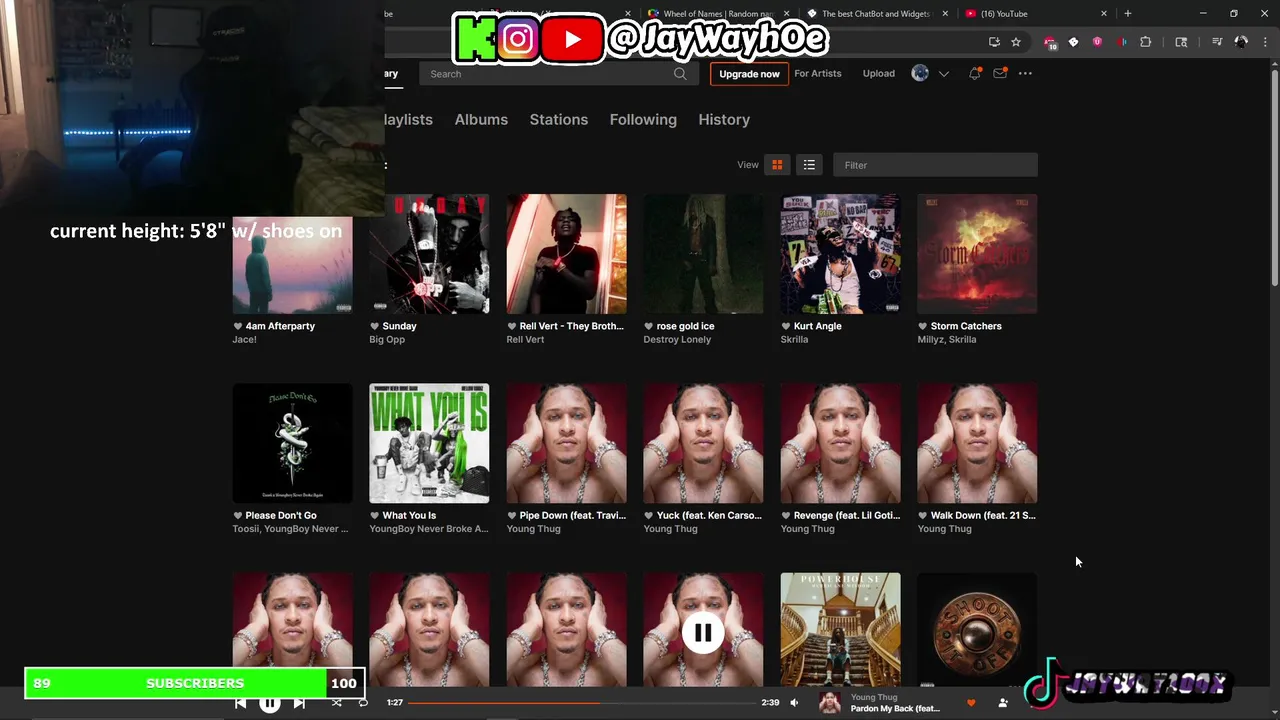The height and width of the screenshot is (720, 1280).
Task: Open rose gold ice cover art
Action: click(703, 254)
